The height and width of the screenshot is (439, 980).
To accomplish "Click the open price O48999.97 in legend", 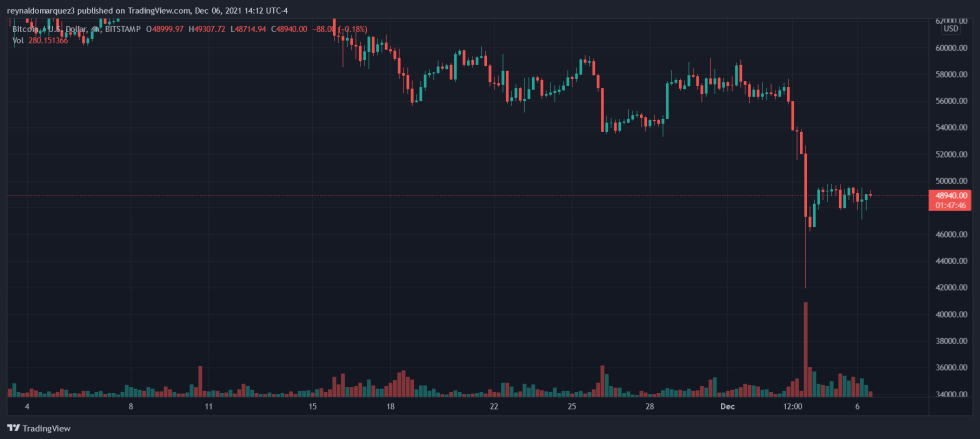I will click(168, 30).
